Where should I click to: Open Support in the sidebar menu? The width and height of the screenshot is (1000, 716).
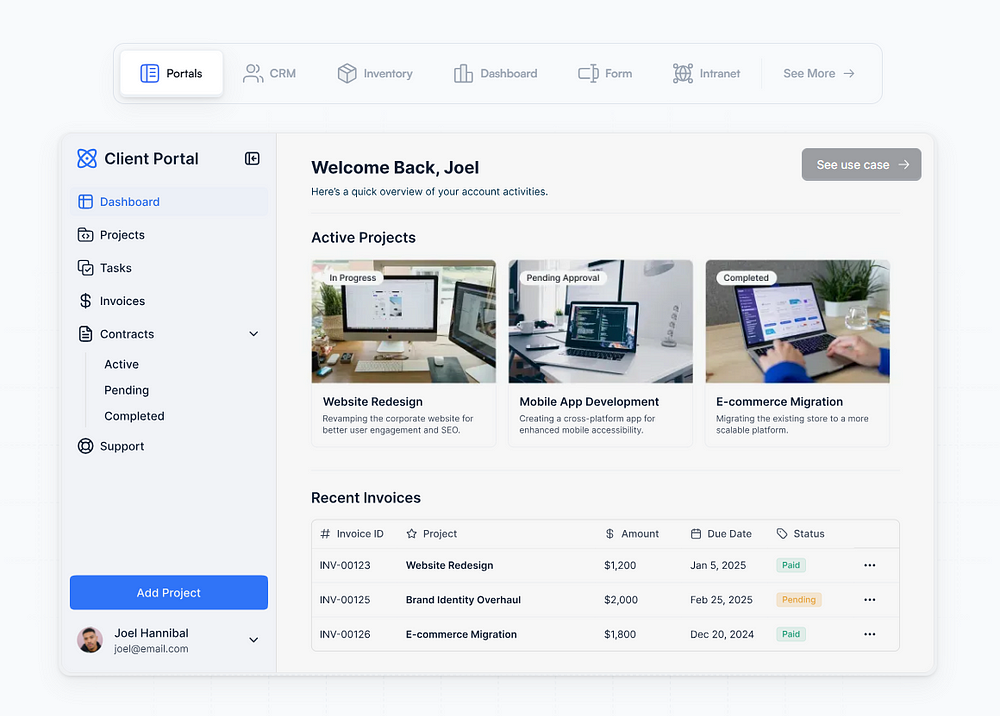169,446
